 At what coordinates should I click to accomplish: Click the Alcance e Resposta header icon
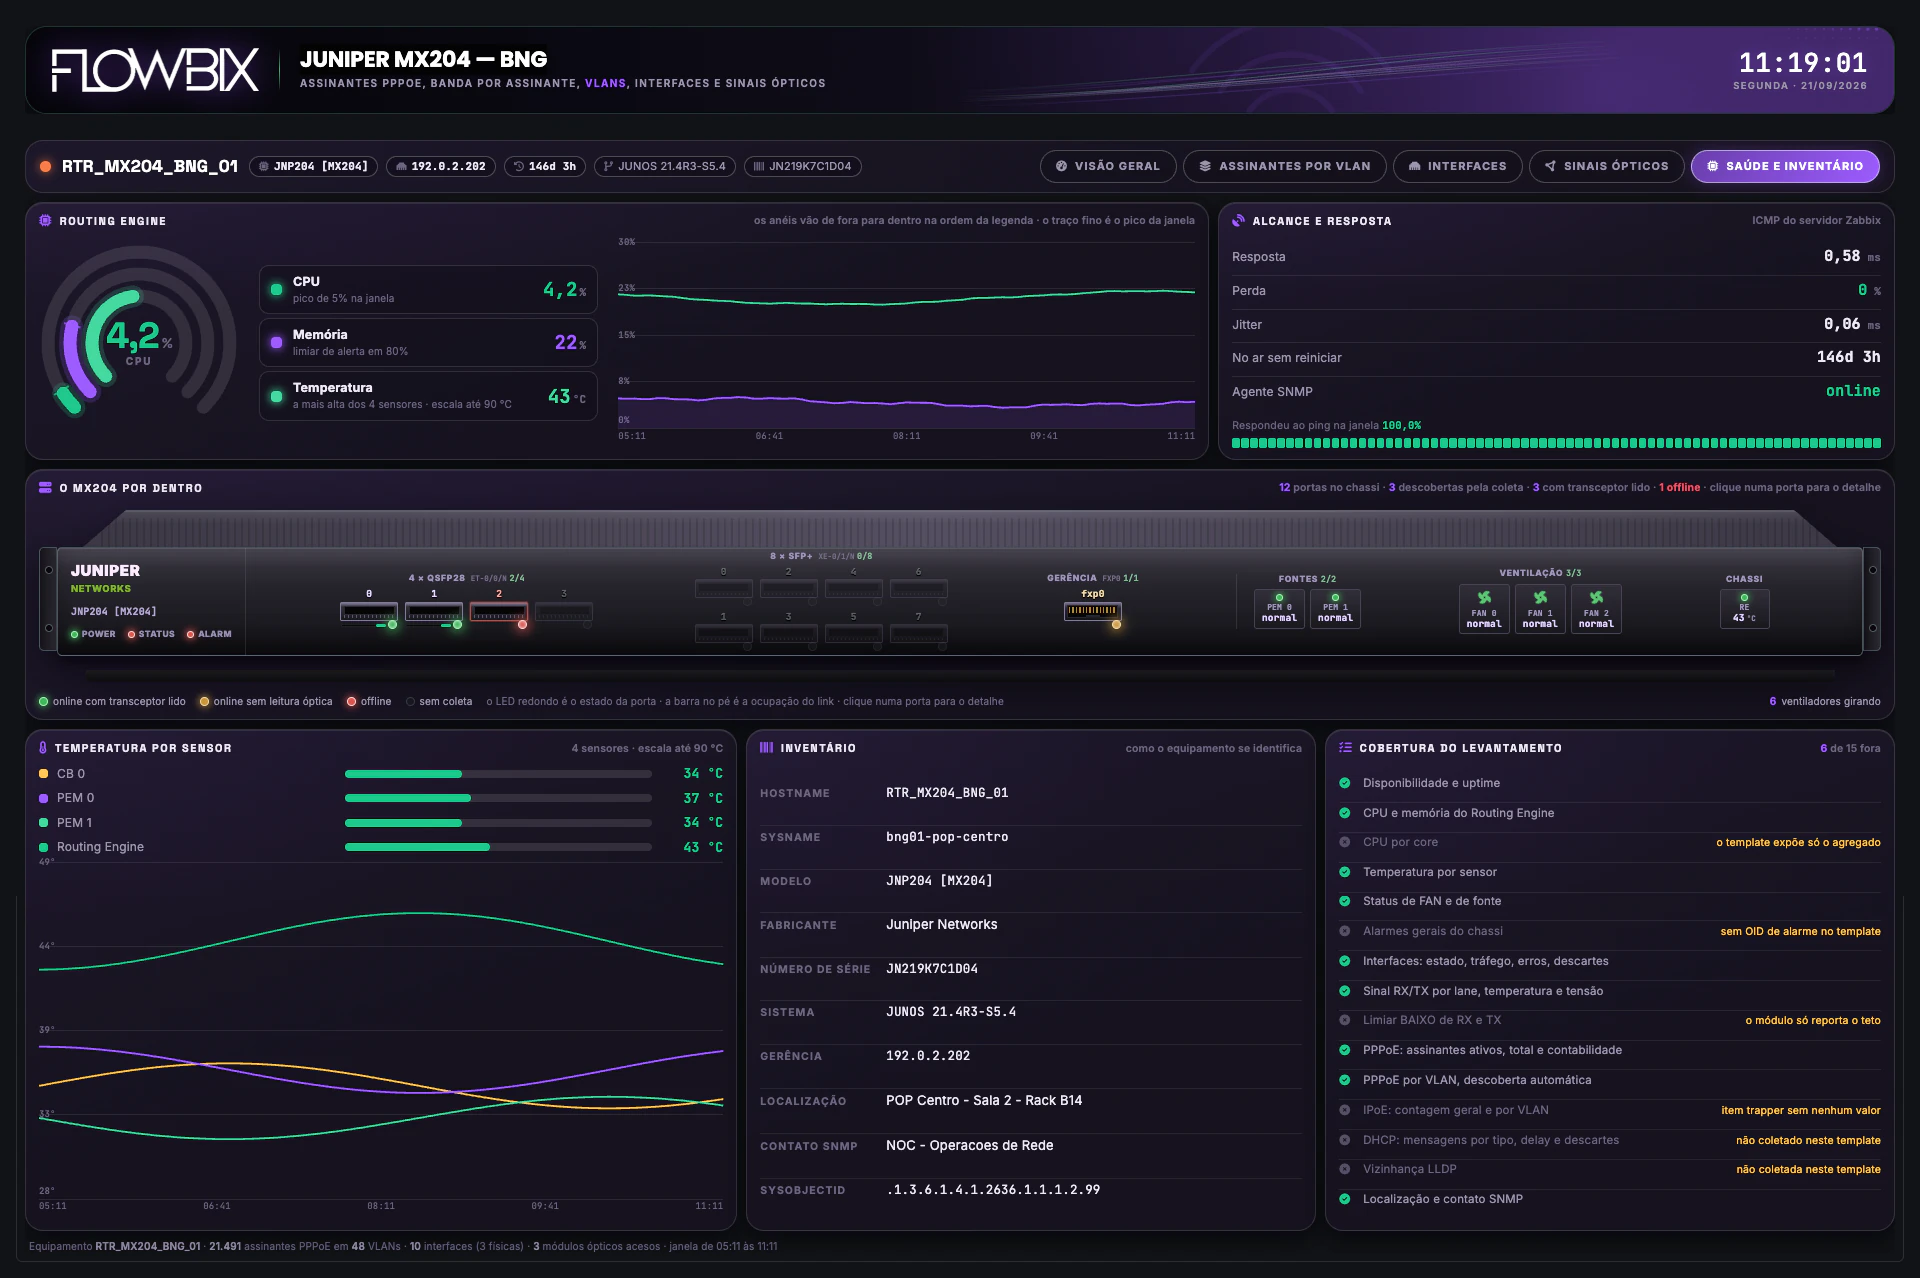1239,220
